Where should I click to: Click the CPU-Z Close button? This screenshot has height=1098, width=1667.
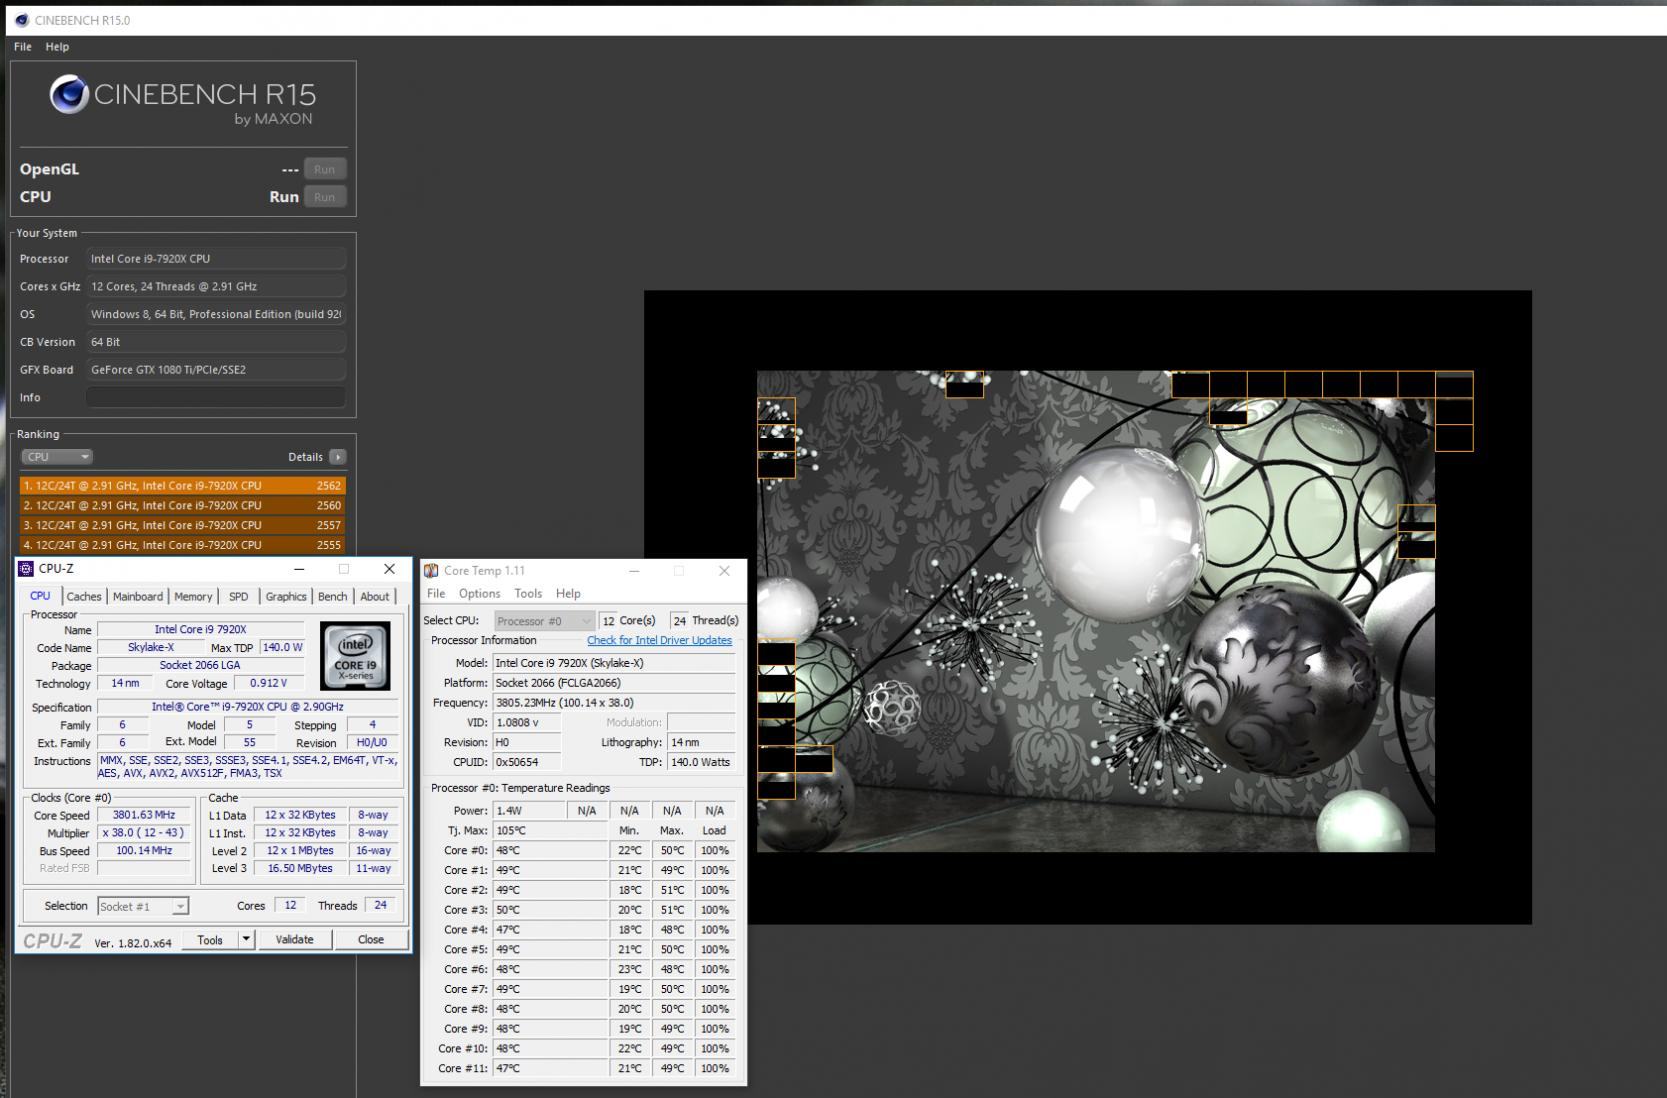click(x=371, y=940)
